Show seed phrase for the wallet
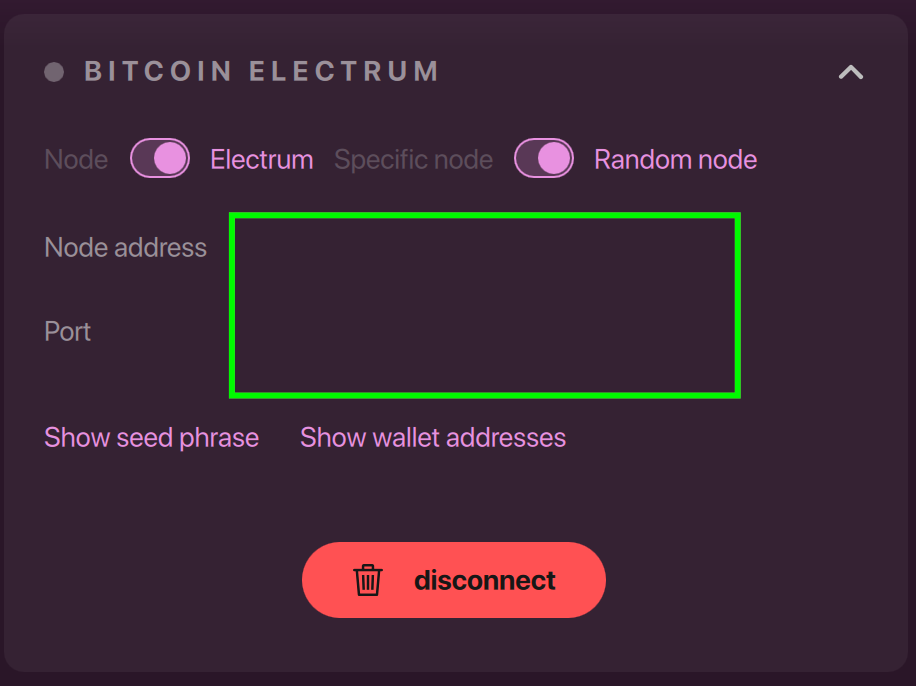916x686 pixels. pyautogui.click(x=151, y=437)
